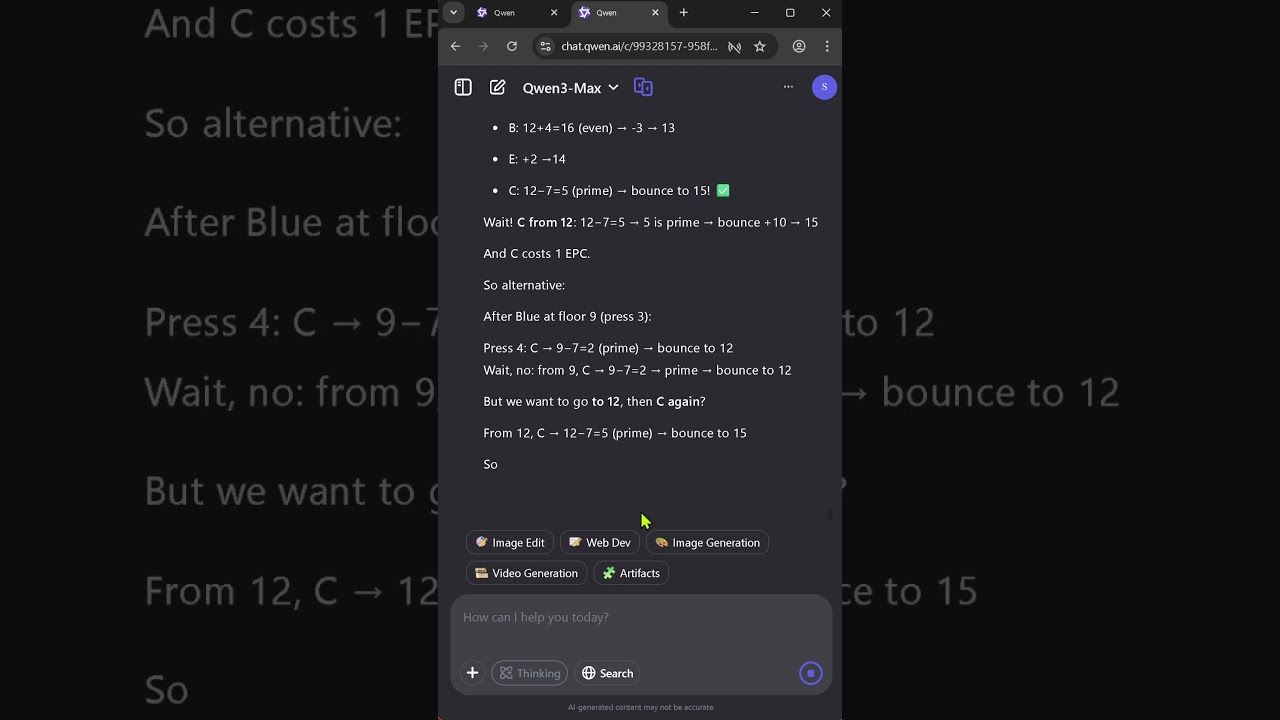Open the three-dot more options menu
The image size is (1280, 720).
[x=788, y=87]
